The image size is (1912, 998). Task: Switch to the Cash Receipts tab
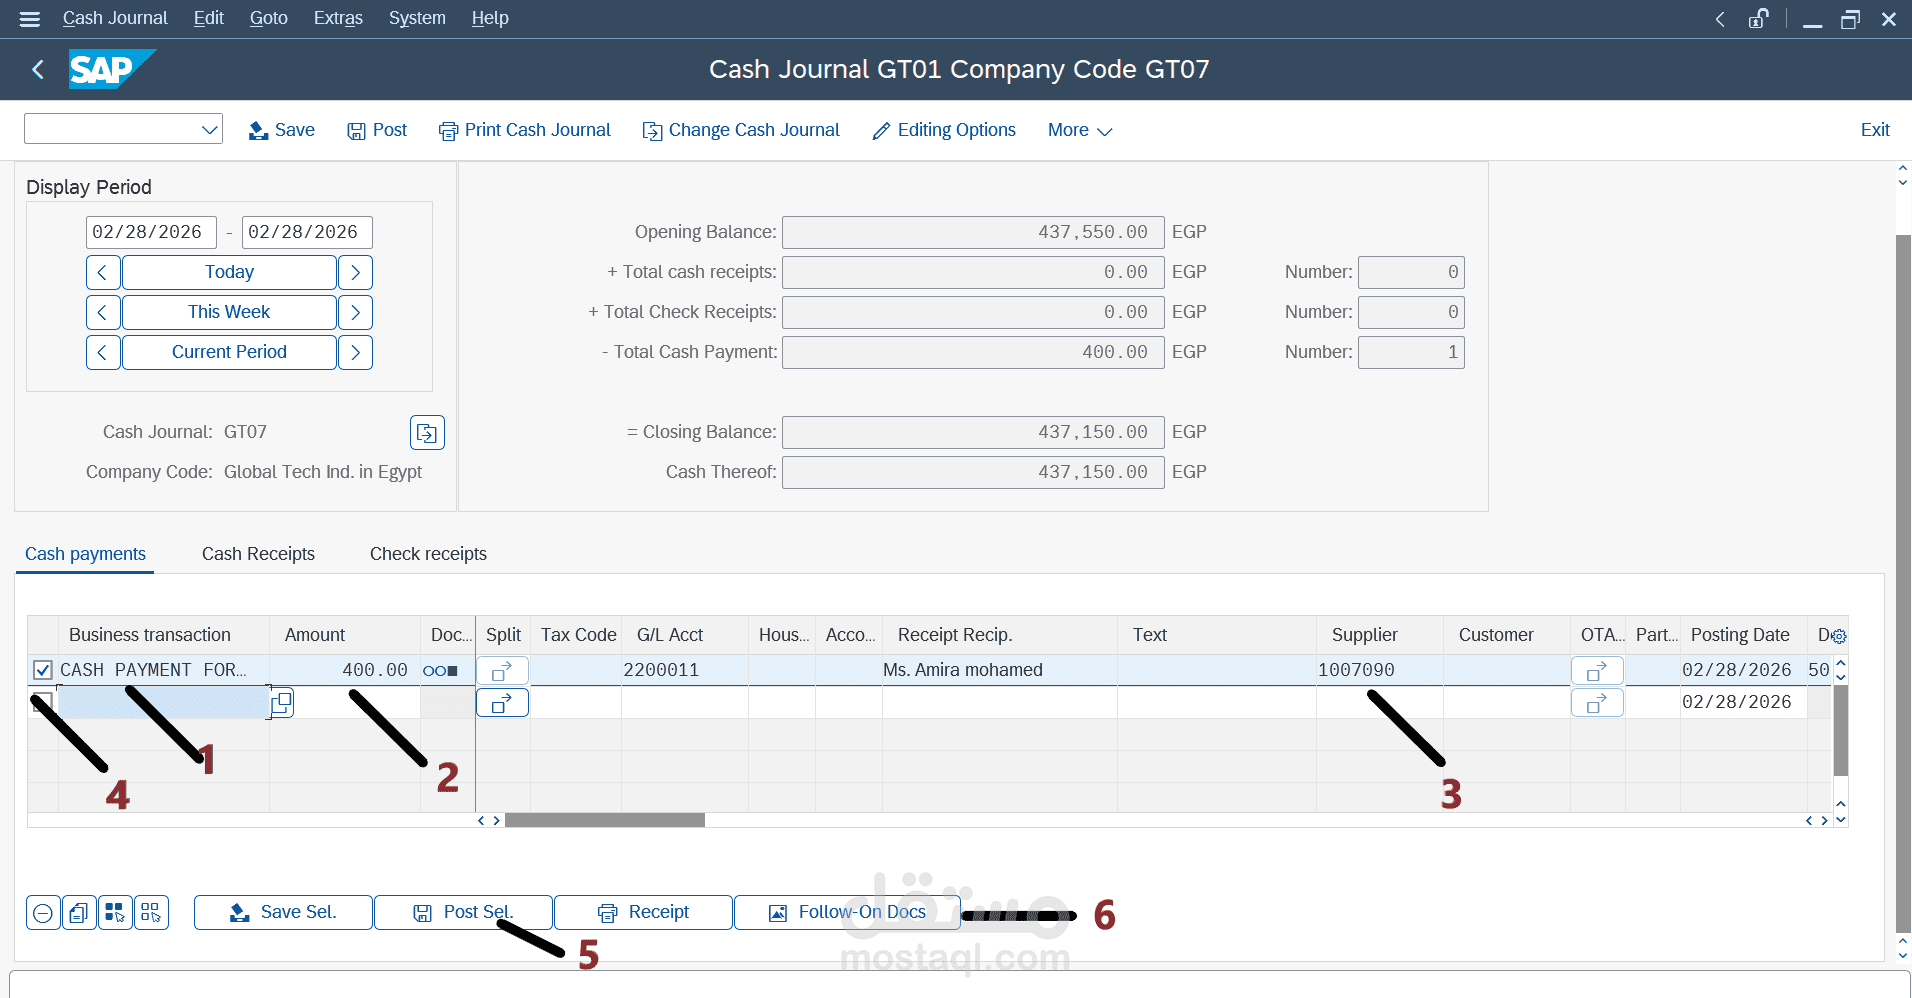(258, 553)
